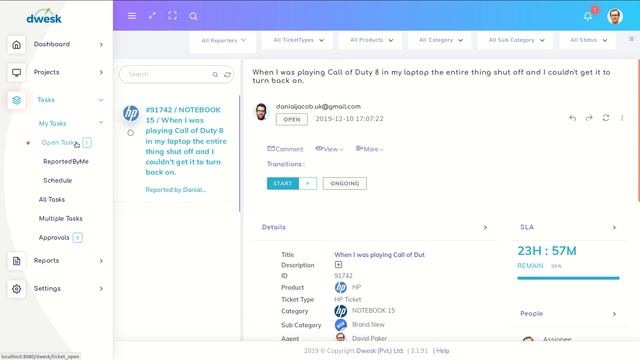Click the Dashboard home icon
This screenshot has width=640, height=360.
click(16, 44)
